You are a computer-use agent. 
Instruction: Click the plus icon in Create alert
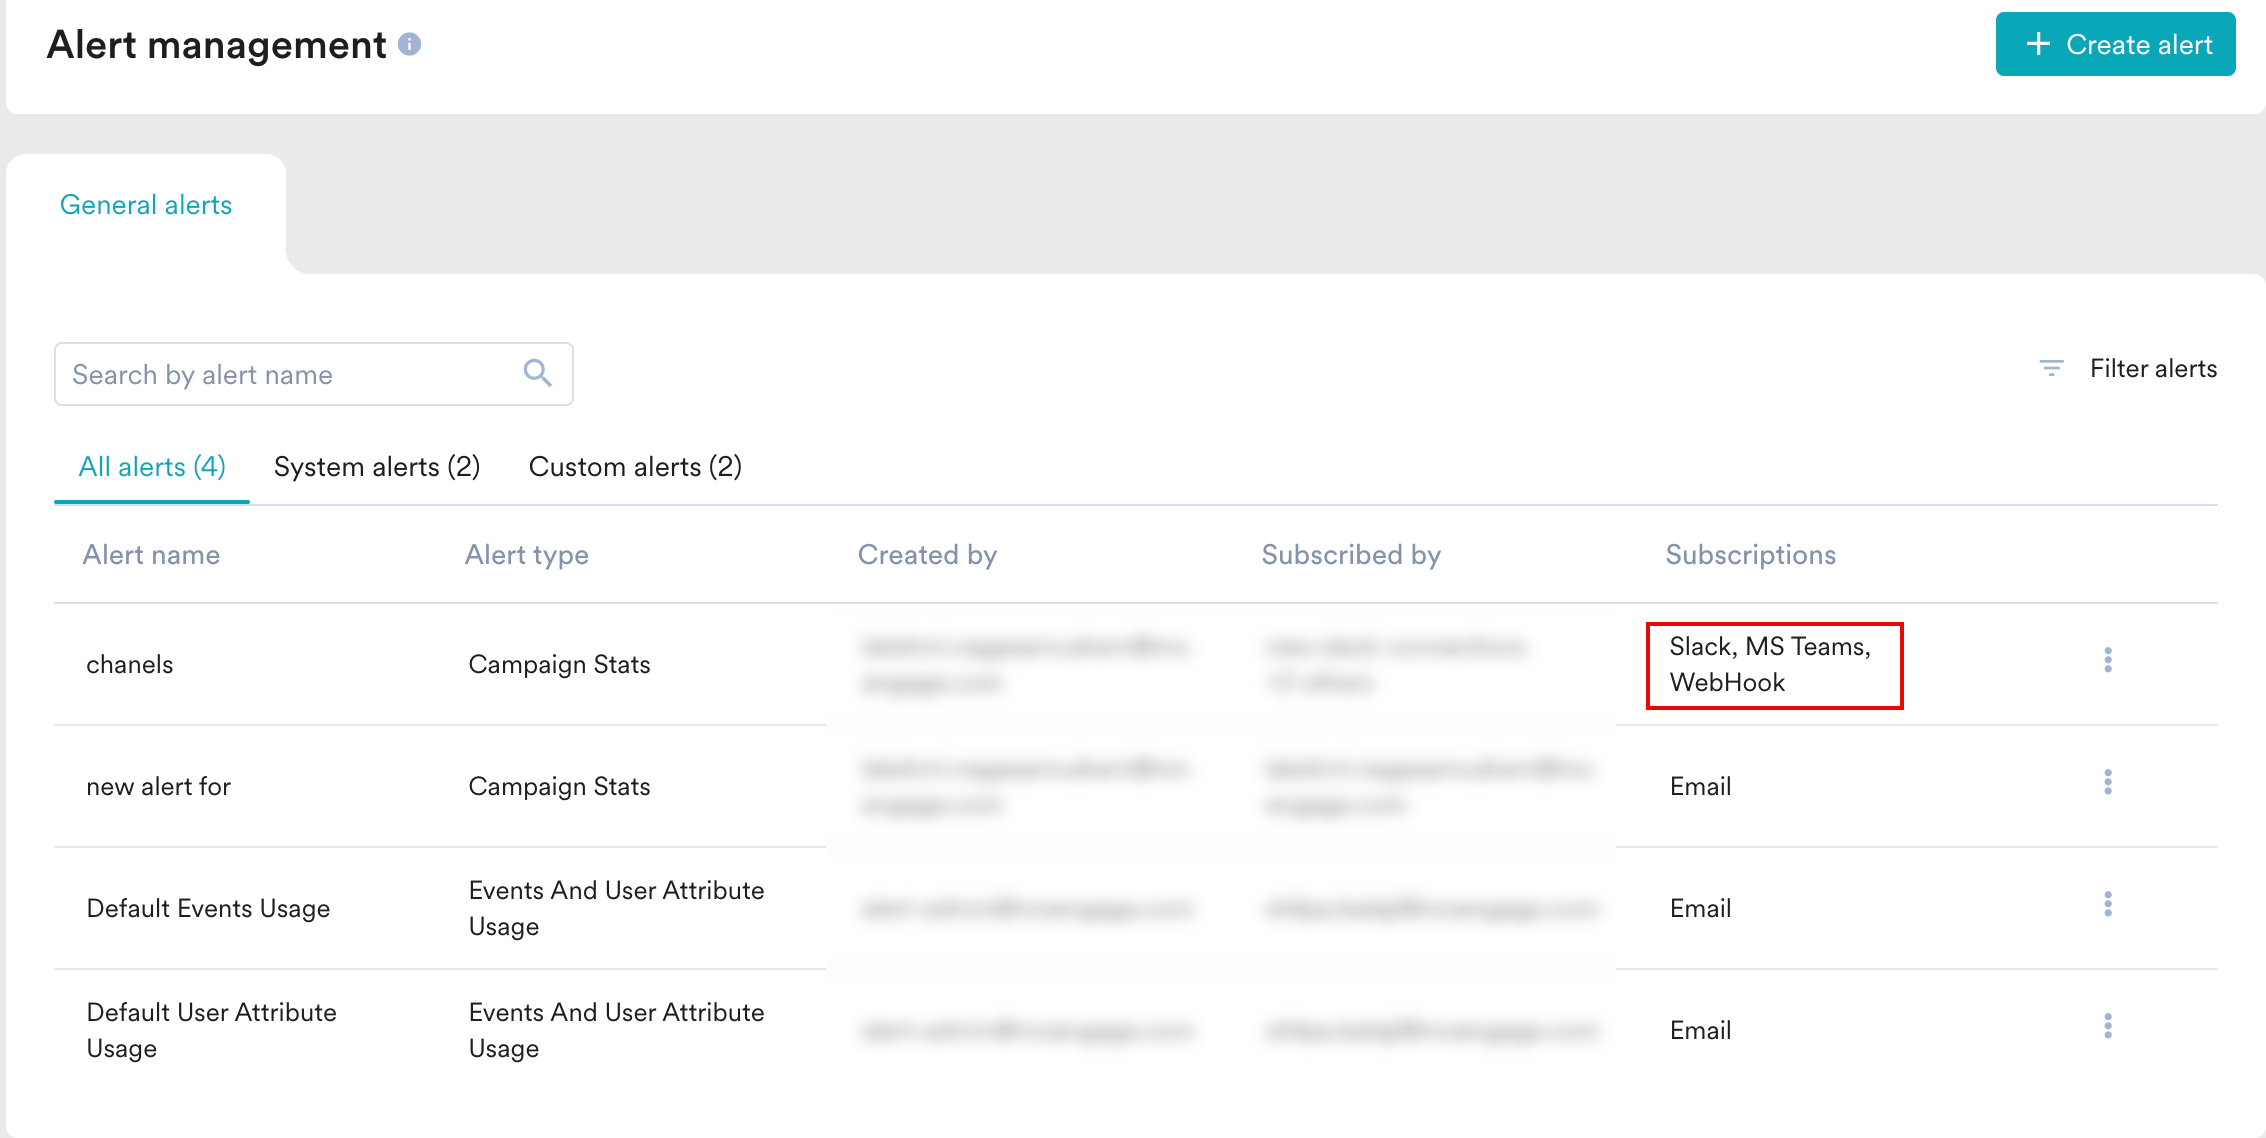2038,44
